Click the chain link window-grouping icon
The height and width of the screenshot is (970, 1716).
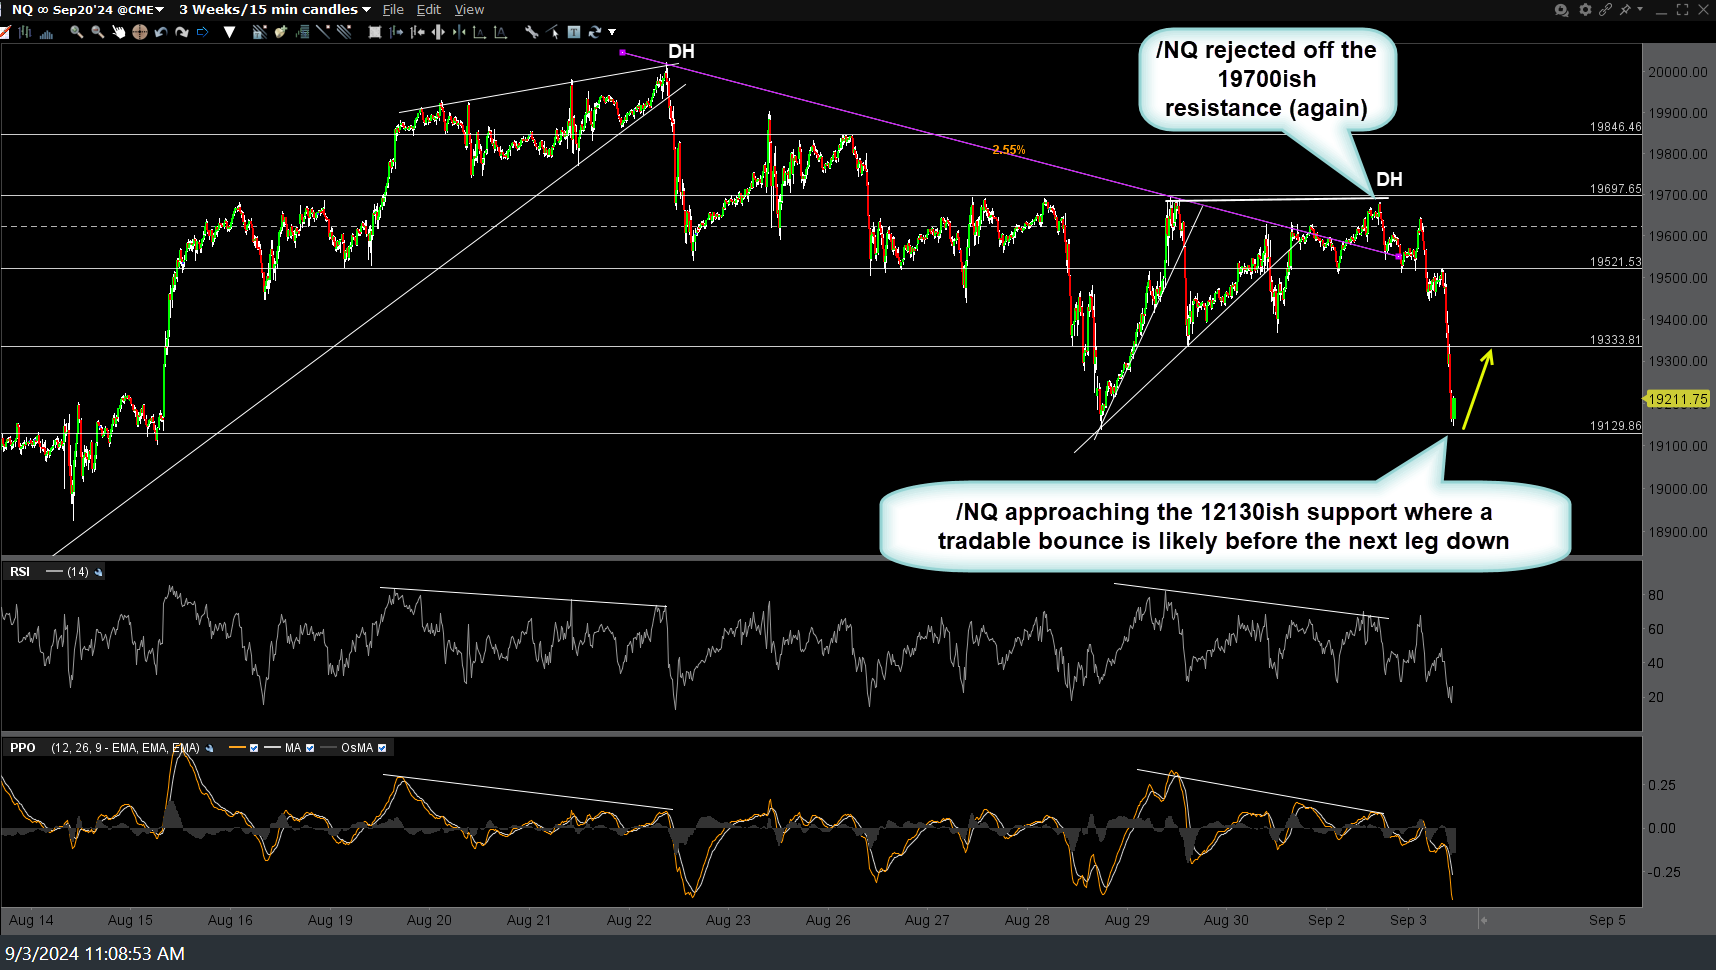1605,10
